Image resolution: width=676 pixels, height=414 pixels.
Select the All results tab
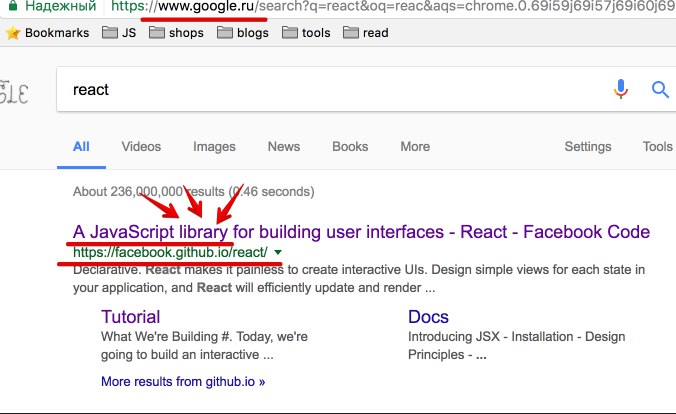tap(81, 147)
